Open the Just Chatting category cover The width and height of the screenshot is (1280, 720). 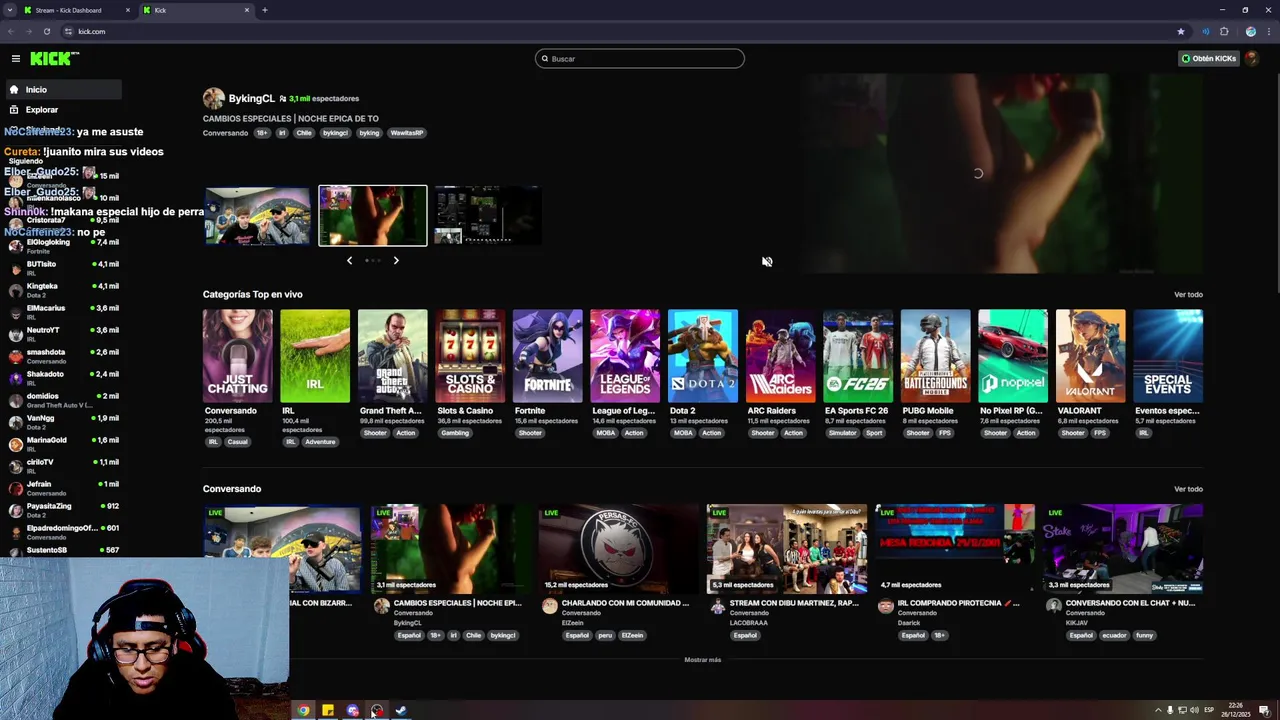pyautogui.click(x=237, y=356)
